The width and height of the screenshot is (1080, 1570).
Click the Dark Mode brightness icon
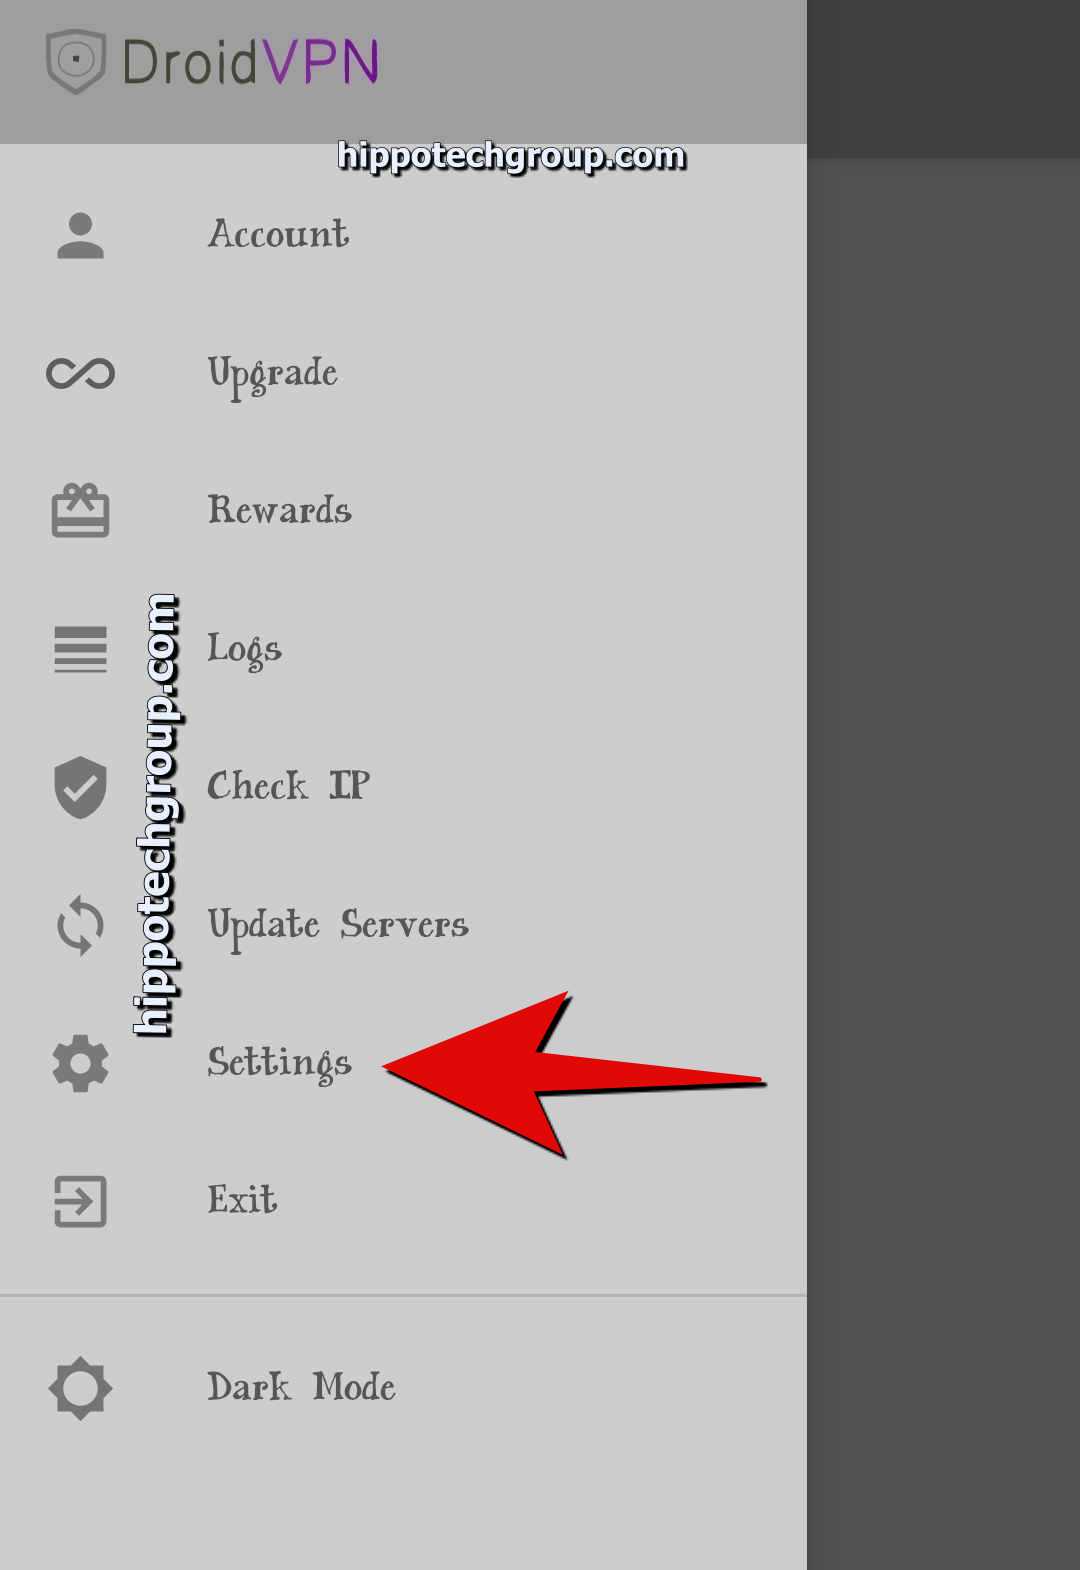pyautogui.click(x=80, y=1388)
